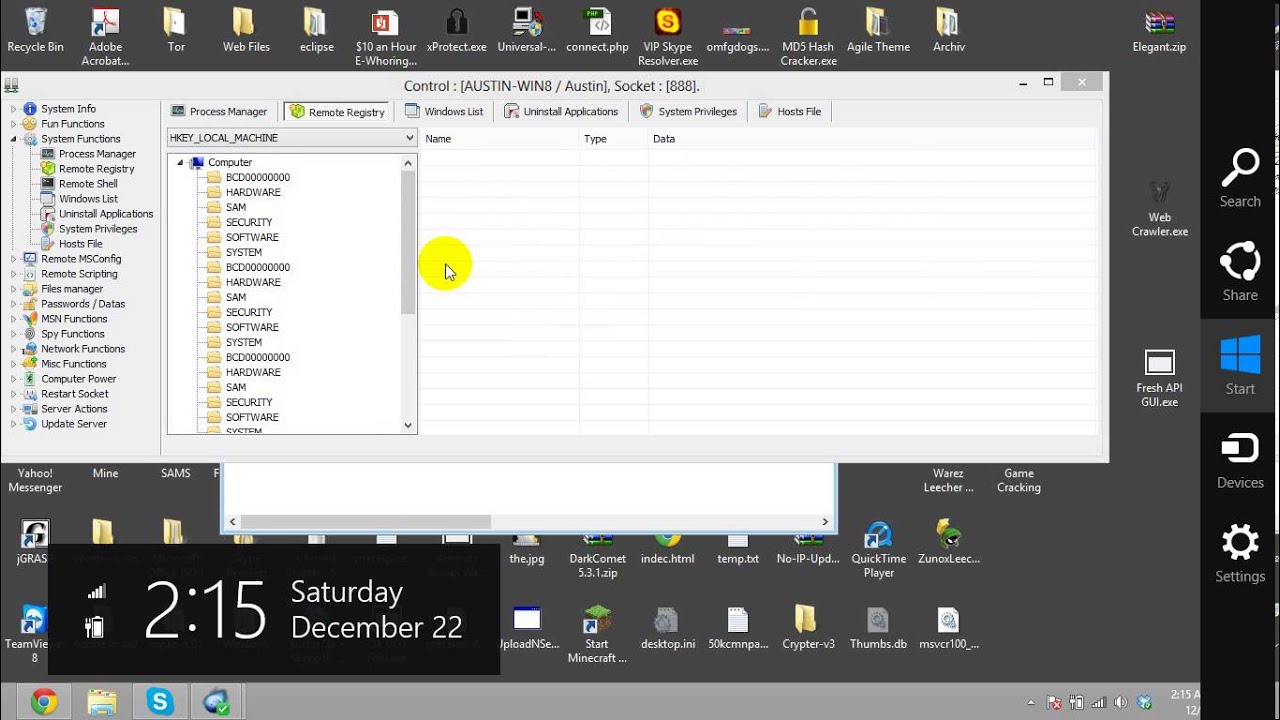Select the Hosts File tab

(x=790, y=112)
